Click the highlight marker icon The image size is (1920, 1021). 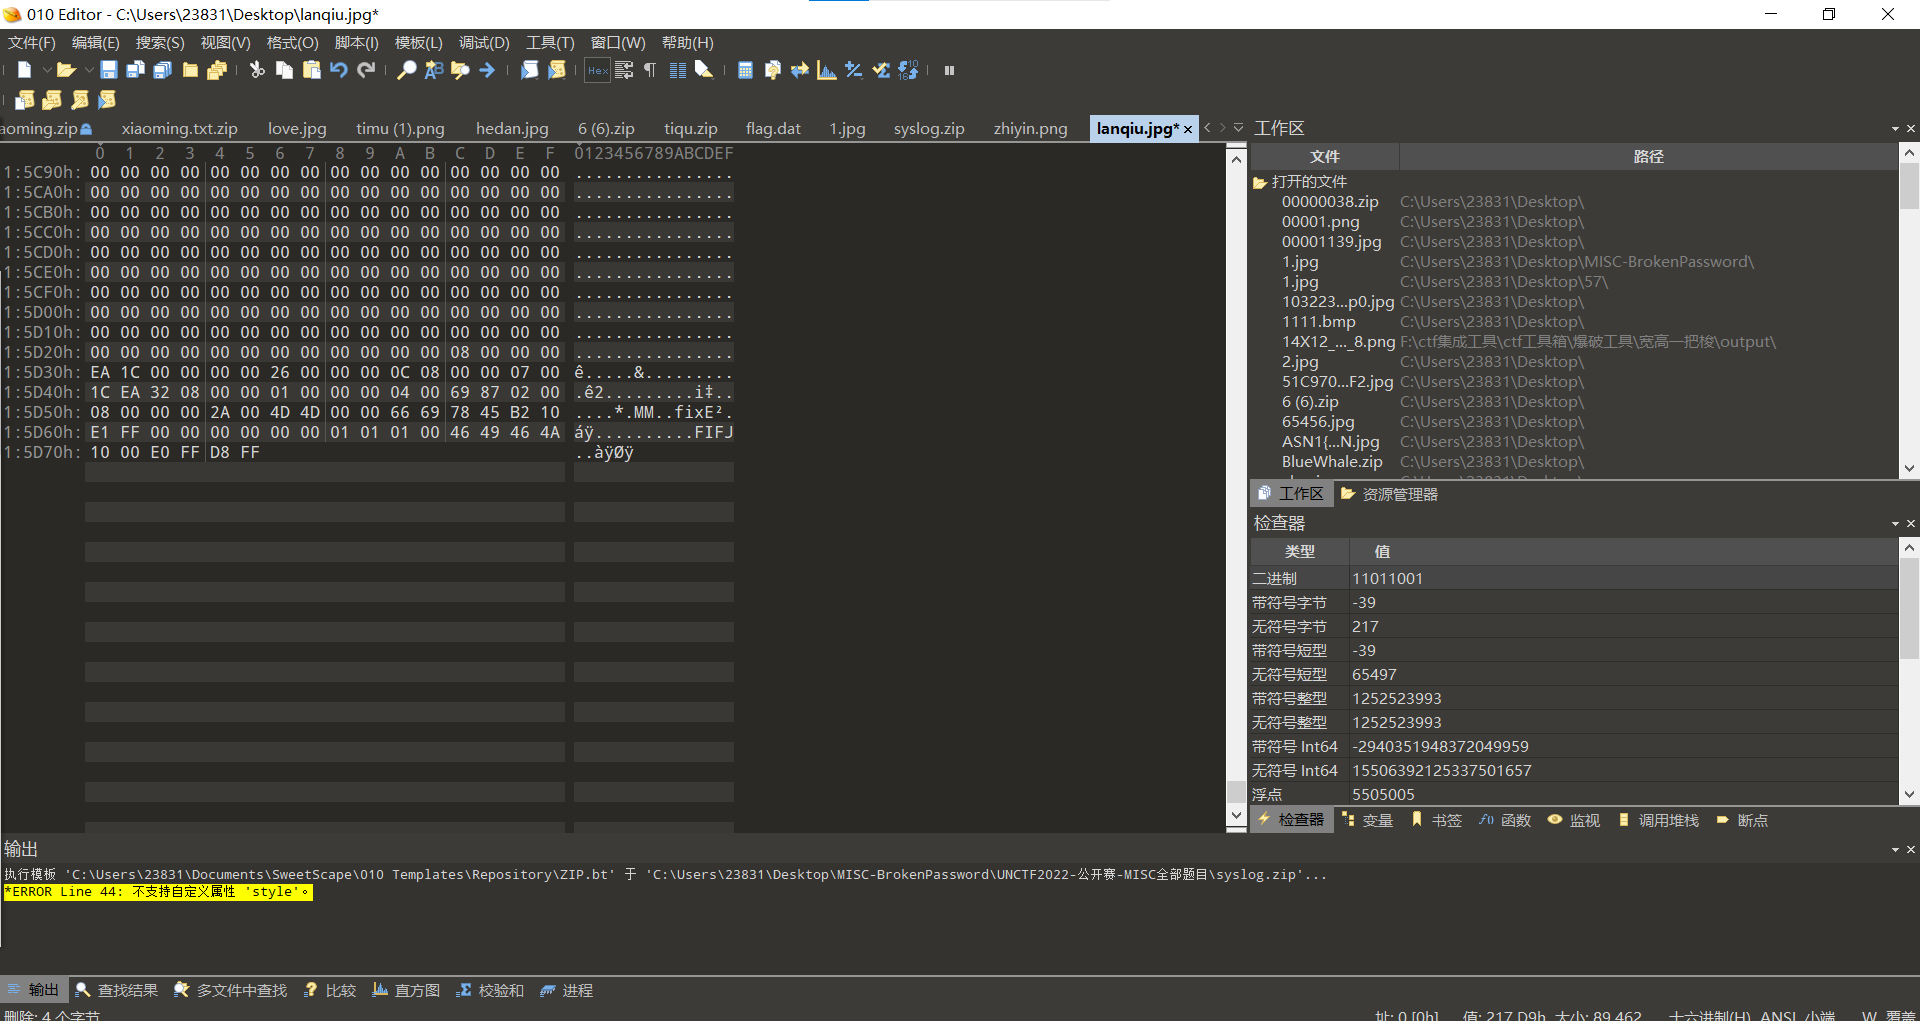[704, 70]
